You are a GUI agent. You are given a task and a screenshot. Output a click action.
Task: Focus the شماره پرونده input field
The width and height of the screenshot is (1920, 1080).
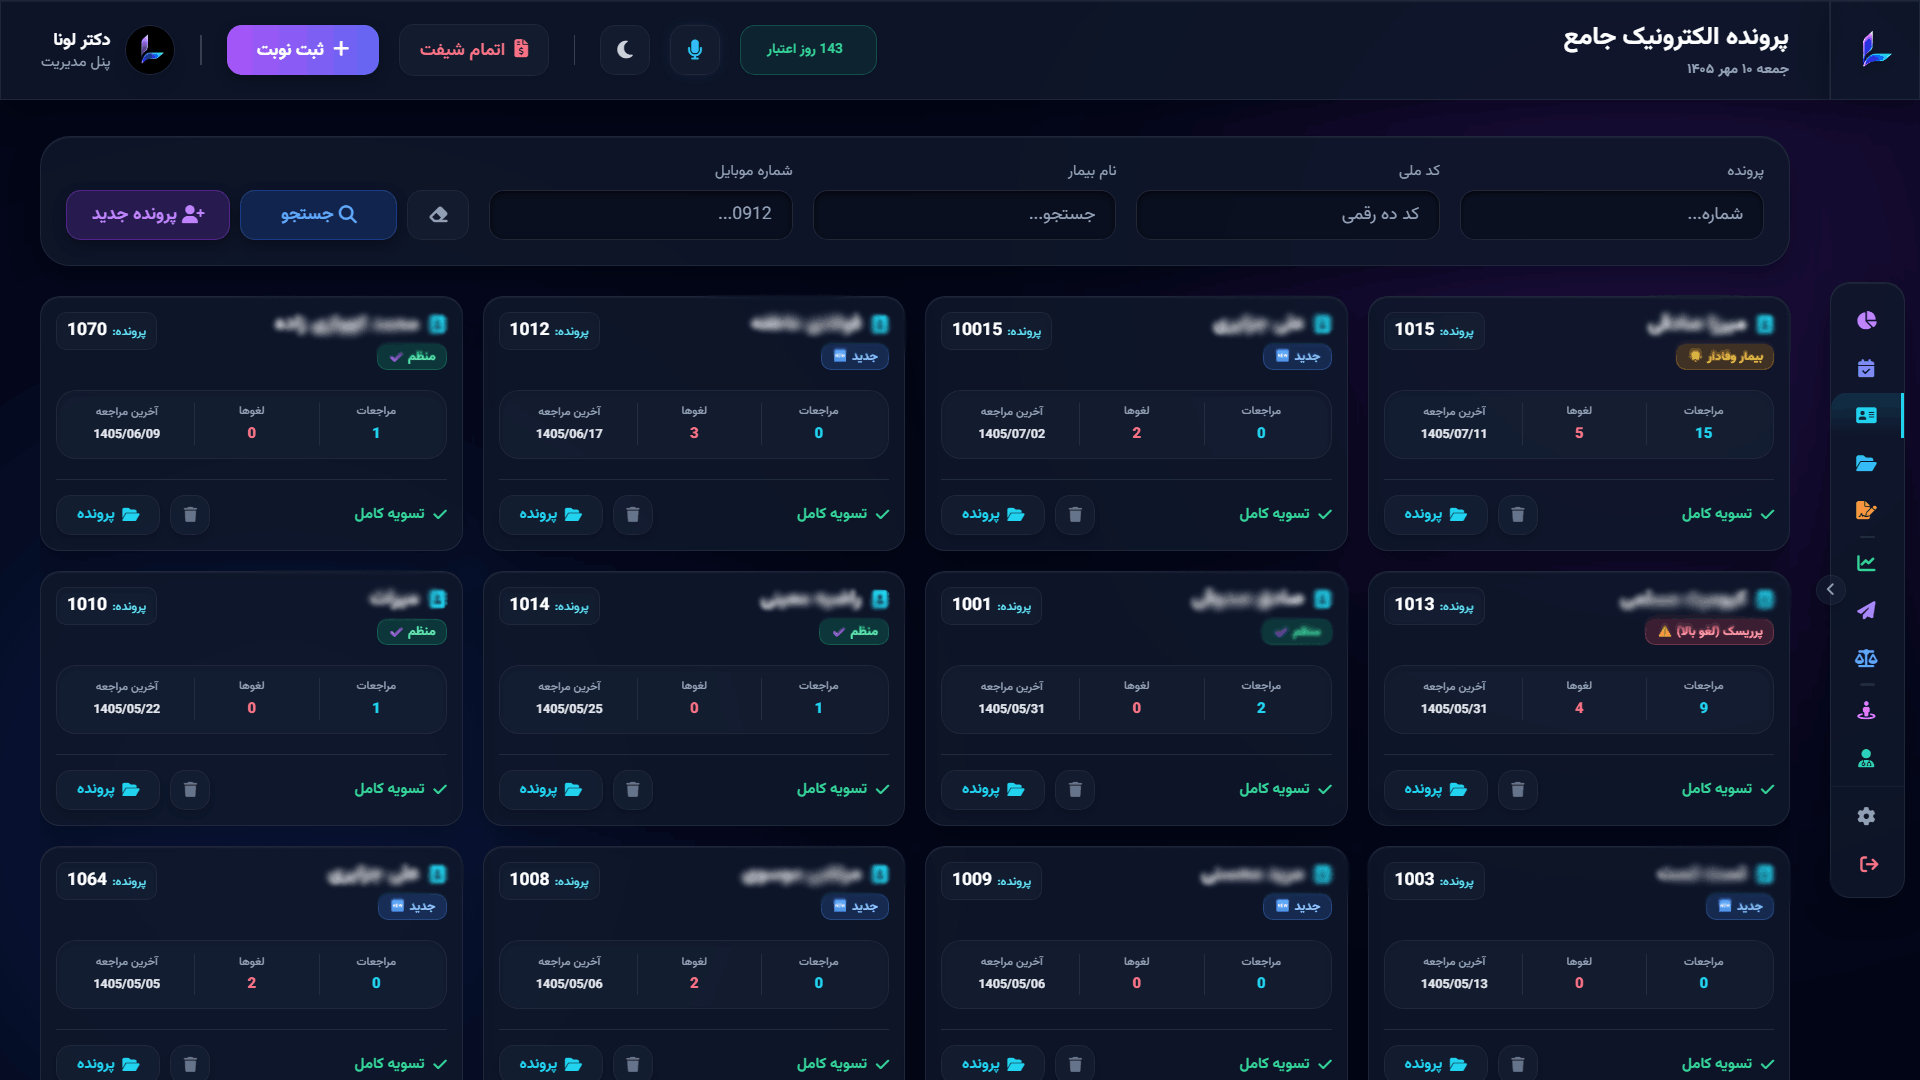click(x=1611, y=215)
